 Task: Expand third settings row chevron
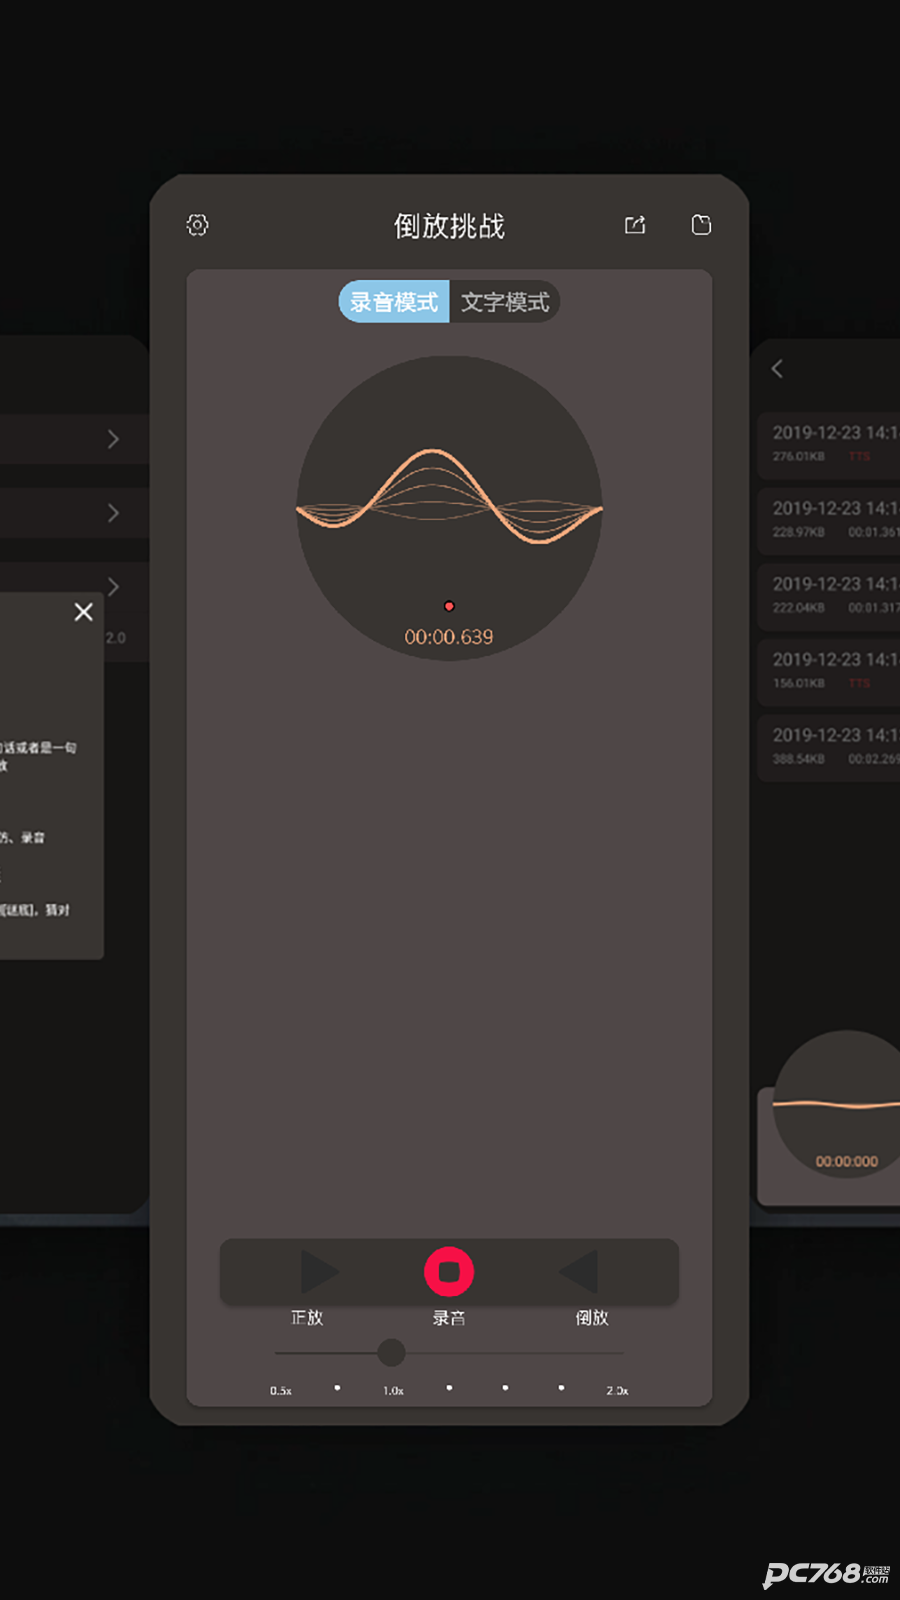point(113,586)
